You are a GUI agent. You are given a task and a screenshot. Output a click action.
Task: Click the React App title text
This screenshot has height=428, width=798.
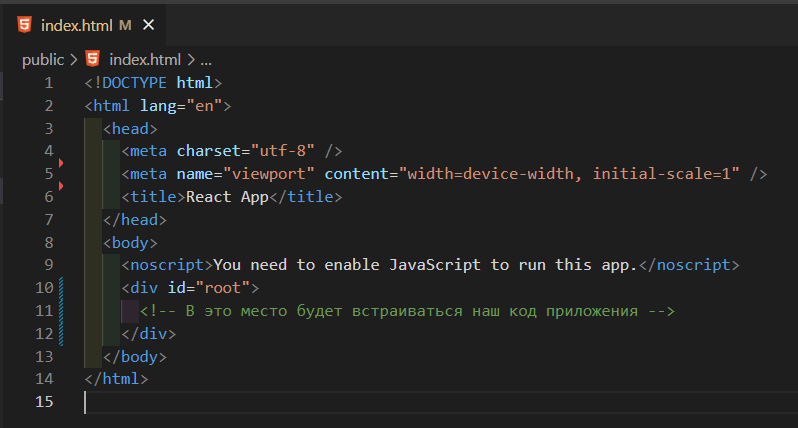(227, 196)
